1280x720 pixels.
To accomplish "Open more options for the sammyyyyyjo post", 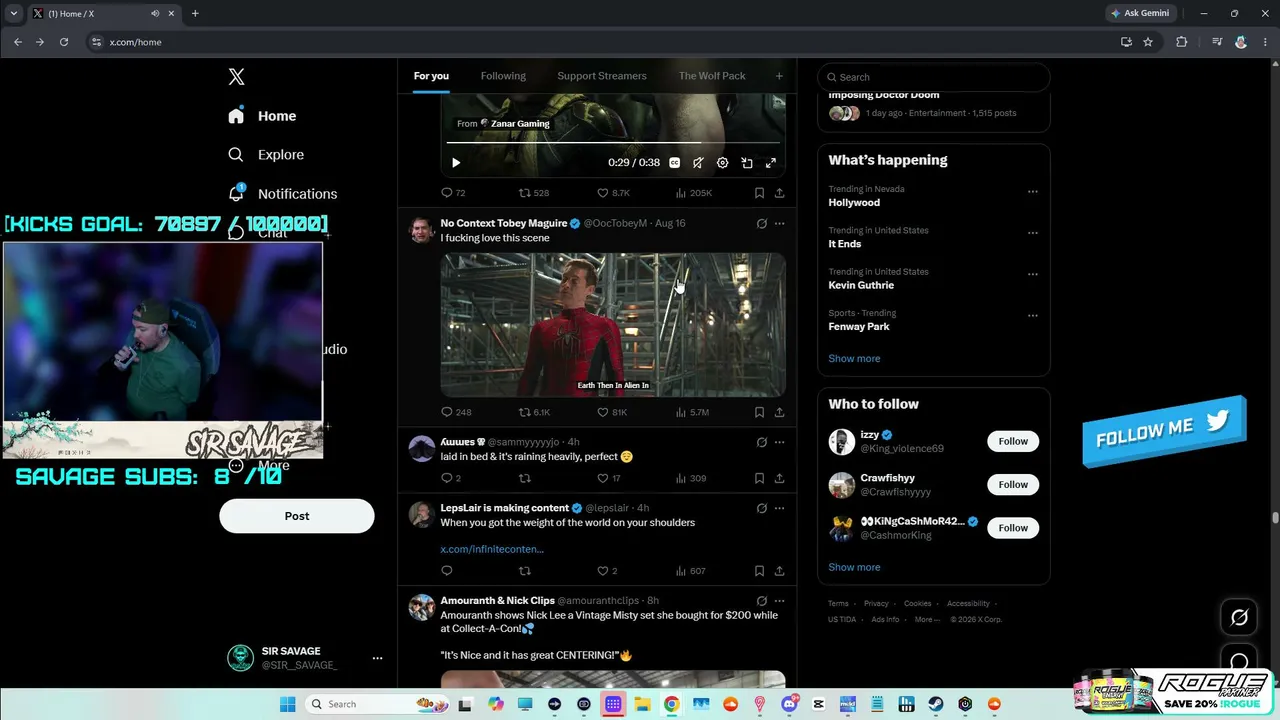I will pyautogui.click(x=779, y=442).
